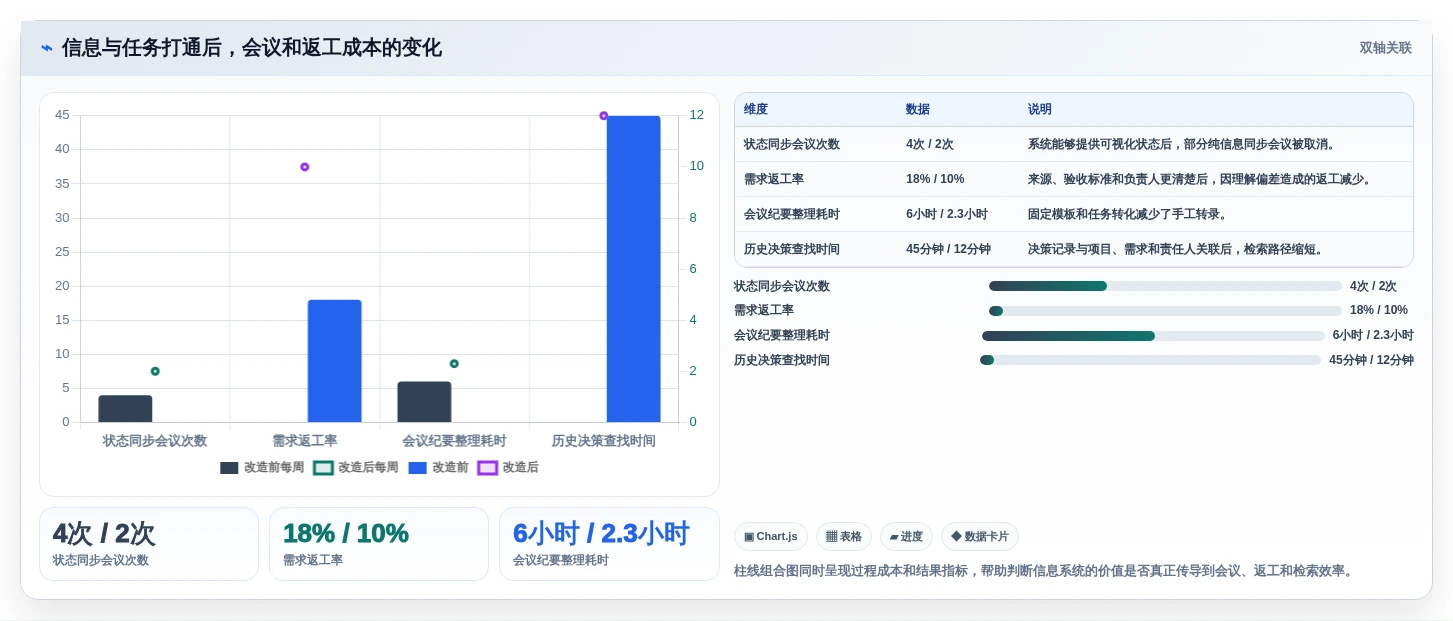Toggle the 改造前 blue legend entry
This screenshot has width=1453, height=621.
[x=438, y=467]
